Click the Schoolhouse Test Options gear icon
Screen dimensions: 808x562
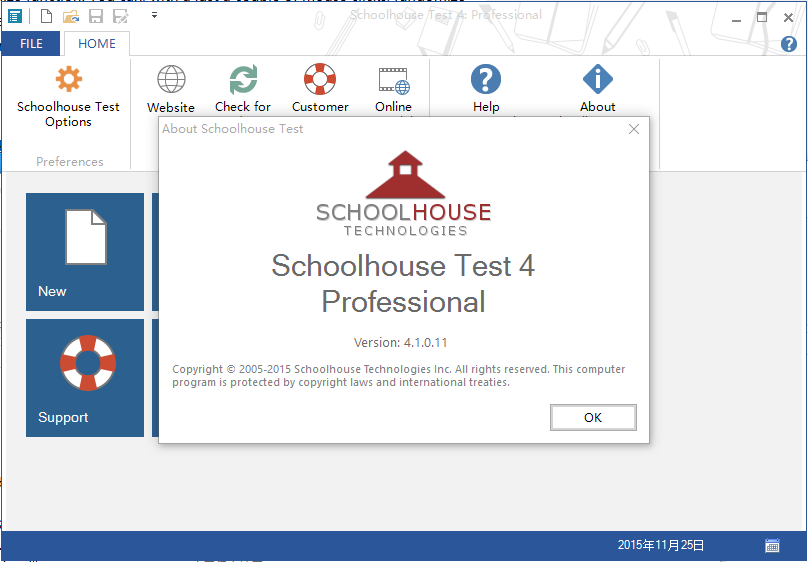click(x=68, y=80)
